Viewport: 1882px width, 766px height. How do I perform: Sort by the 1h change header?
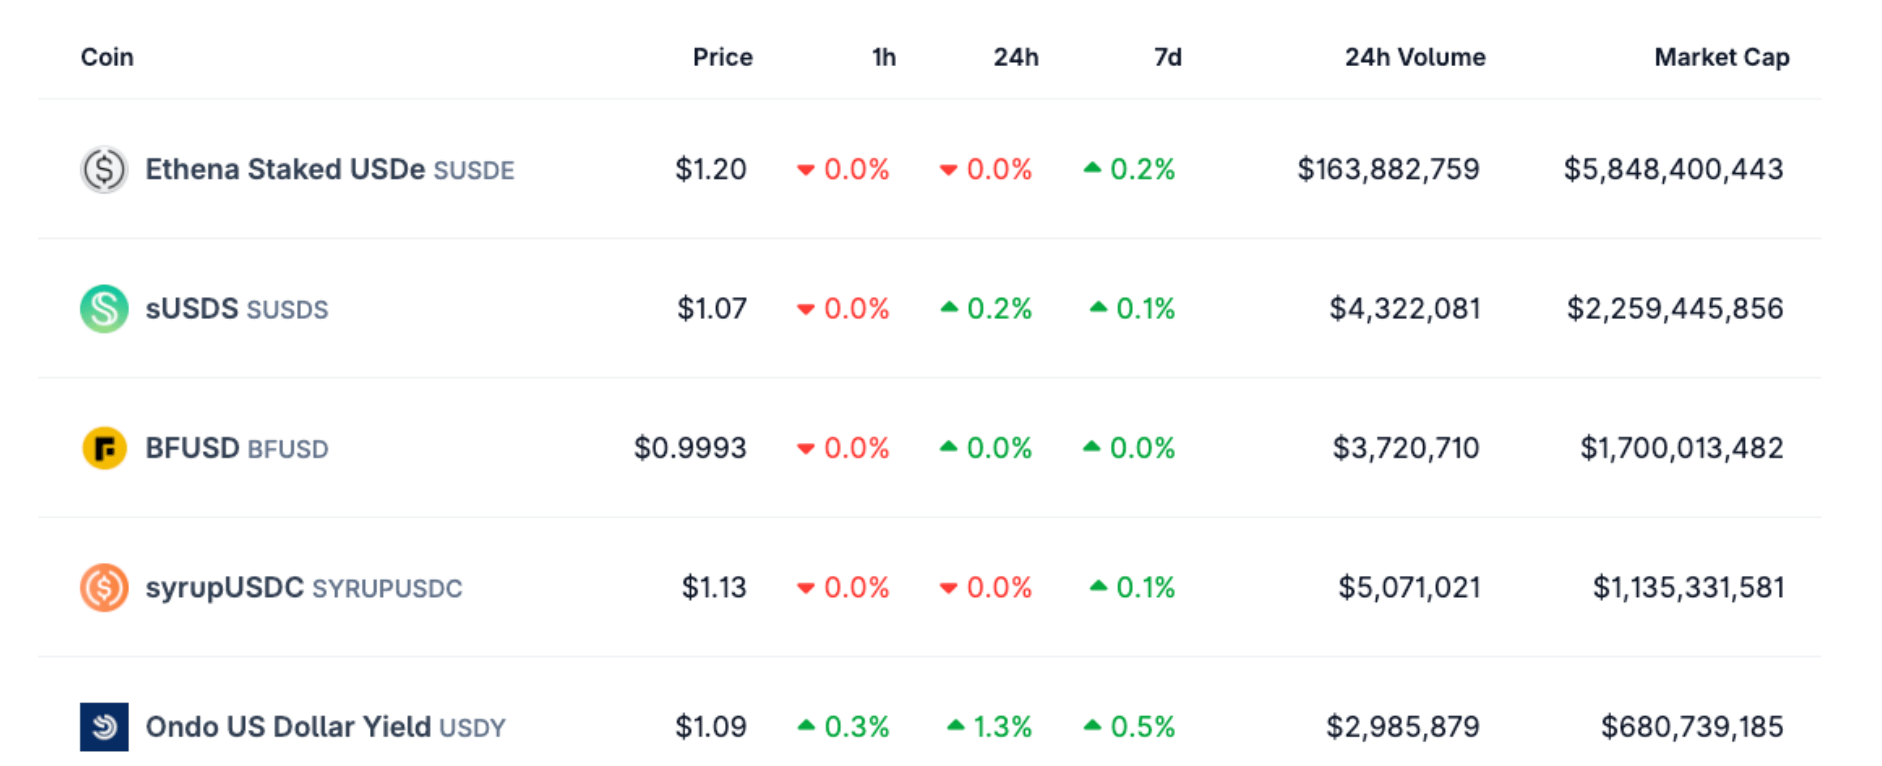pyautogui.click(x=883, y=57)
